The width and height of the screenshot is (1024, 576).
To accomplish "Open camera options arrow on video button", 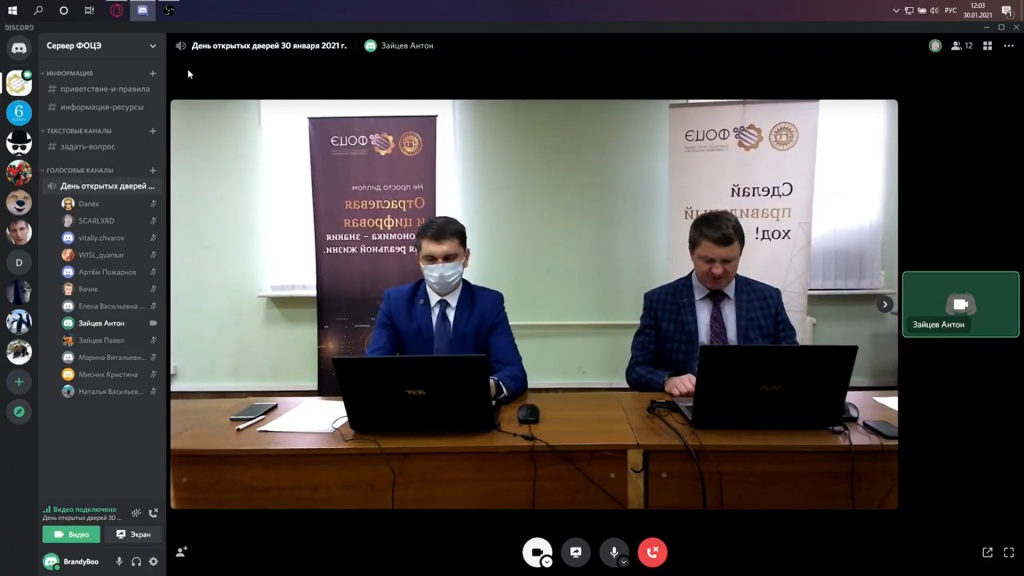I will click(547, 562).
